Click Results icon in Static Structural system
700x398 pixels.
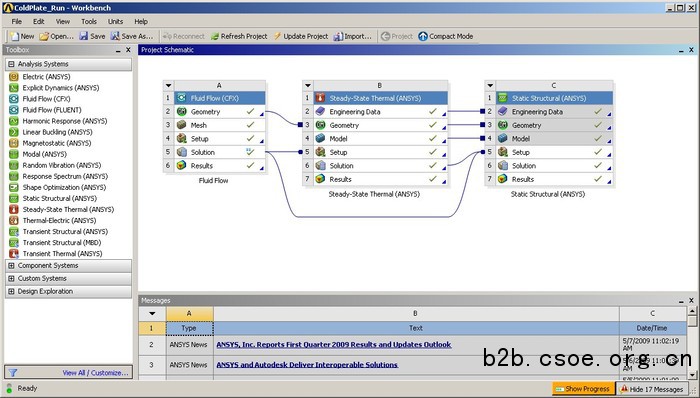pos(503,179)
